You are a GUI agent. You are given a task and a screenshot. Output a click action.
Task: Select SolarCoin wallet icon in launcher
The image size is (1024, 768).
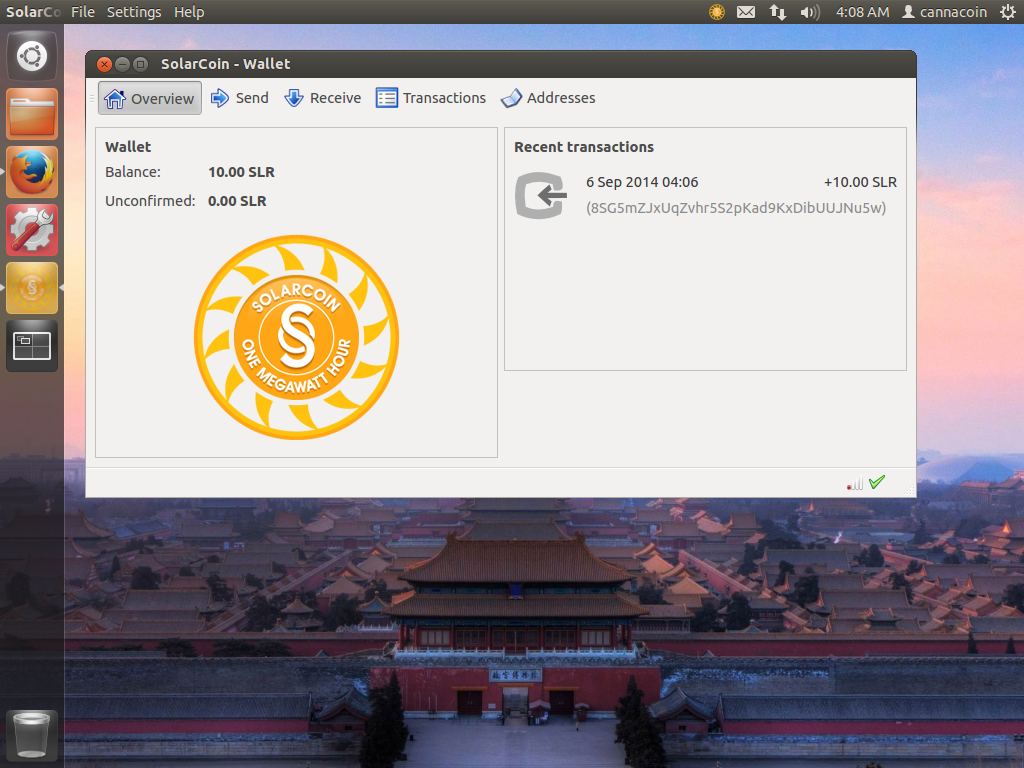click(x=32, y=288)
